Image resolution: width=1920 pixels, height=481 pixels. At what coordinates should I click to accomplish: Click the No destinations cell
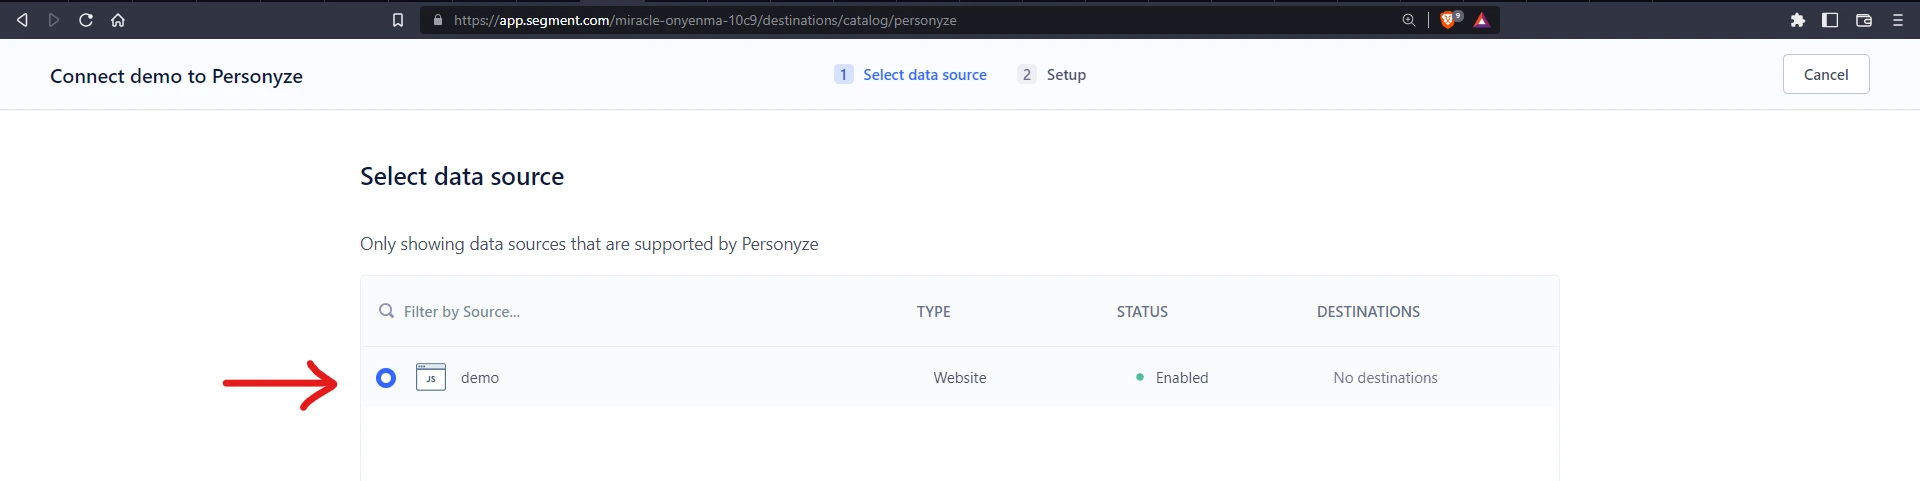(x=1385, y=378)
